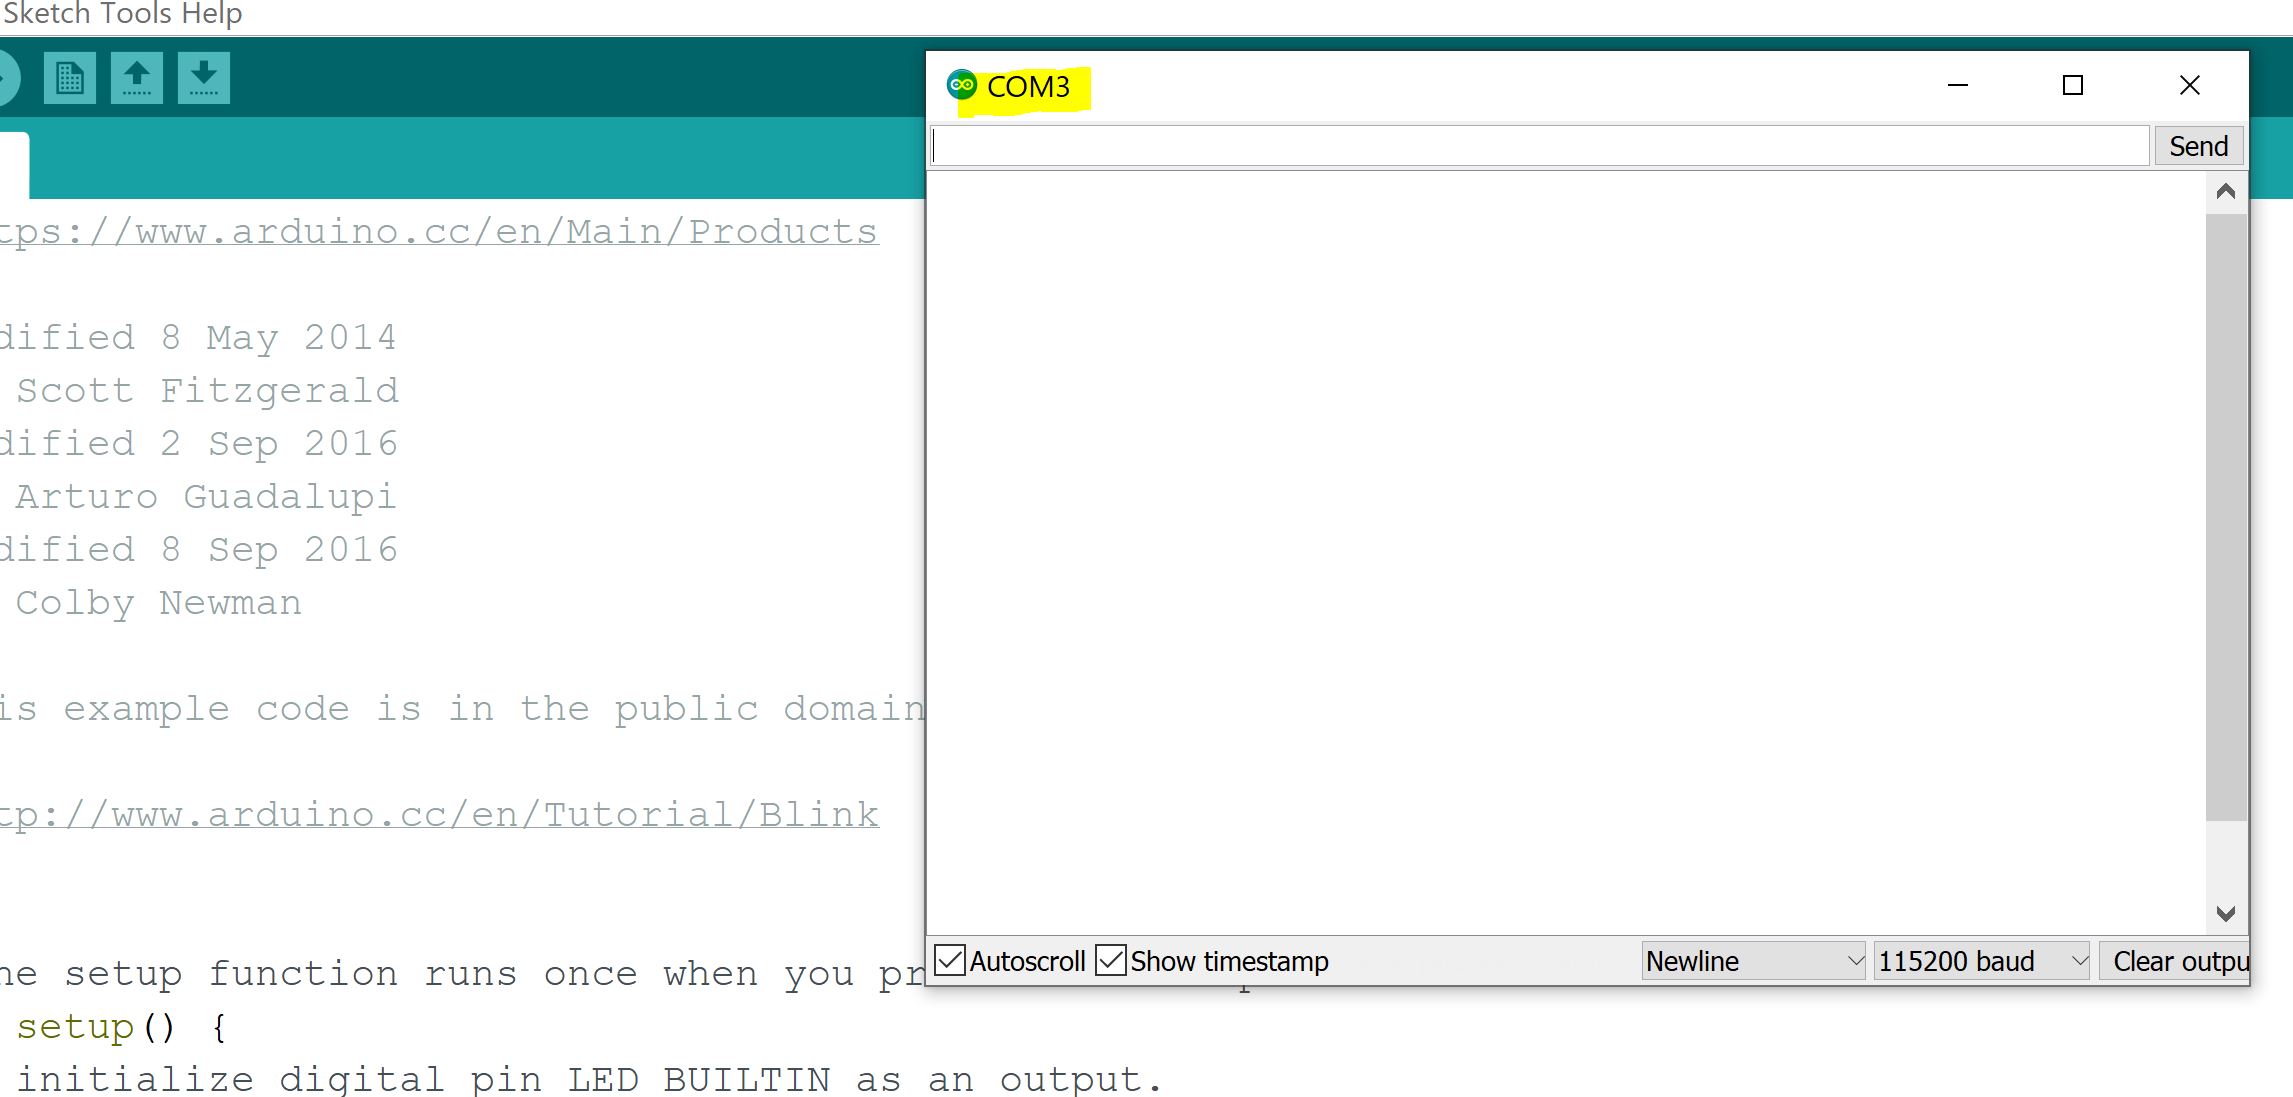Open the 115200 baud rate dropdown
The image size is (2293, 1097).
point(1981,961)
